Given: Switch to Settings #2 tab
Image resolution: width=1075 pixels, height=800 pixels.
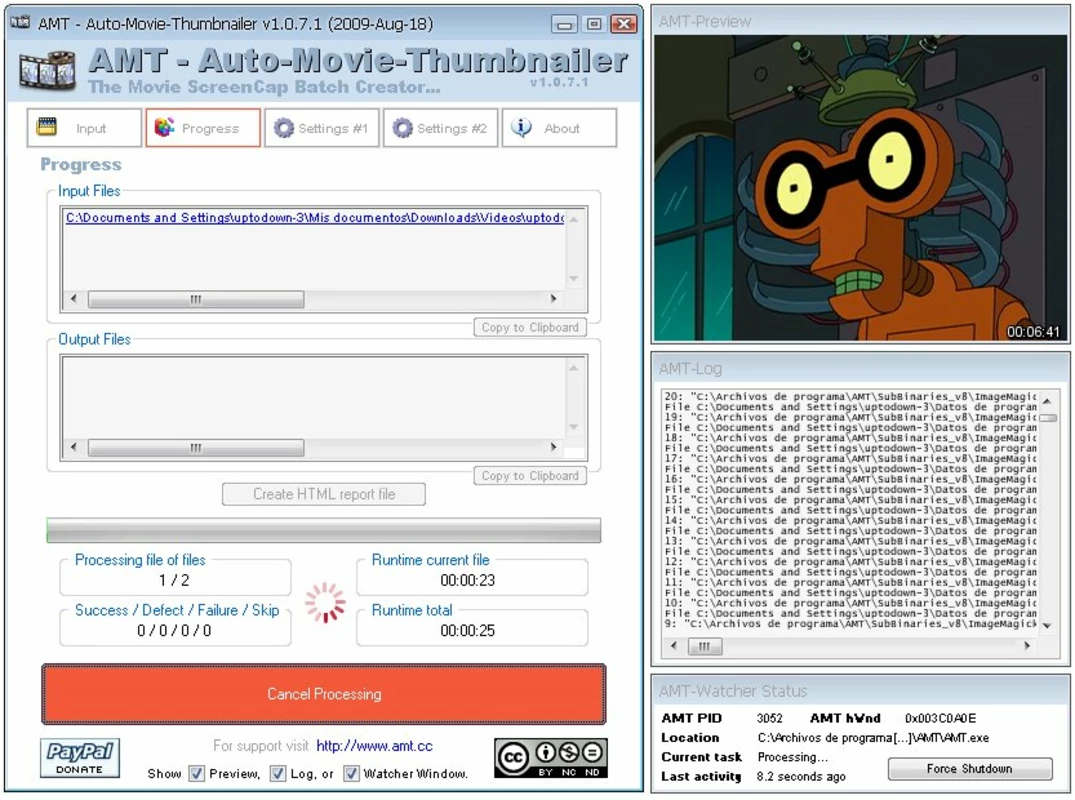Looking at the screenshot, I should pyautogui.click(x=440, y=128).
